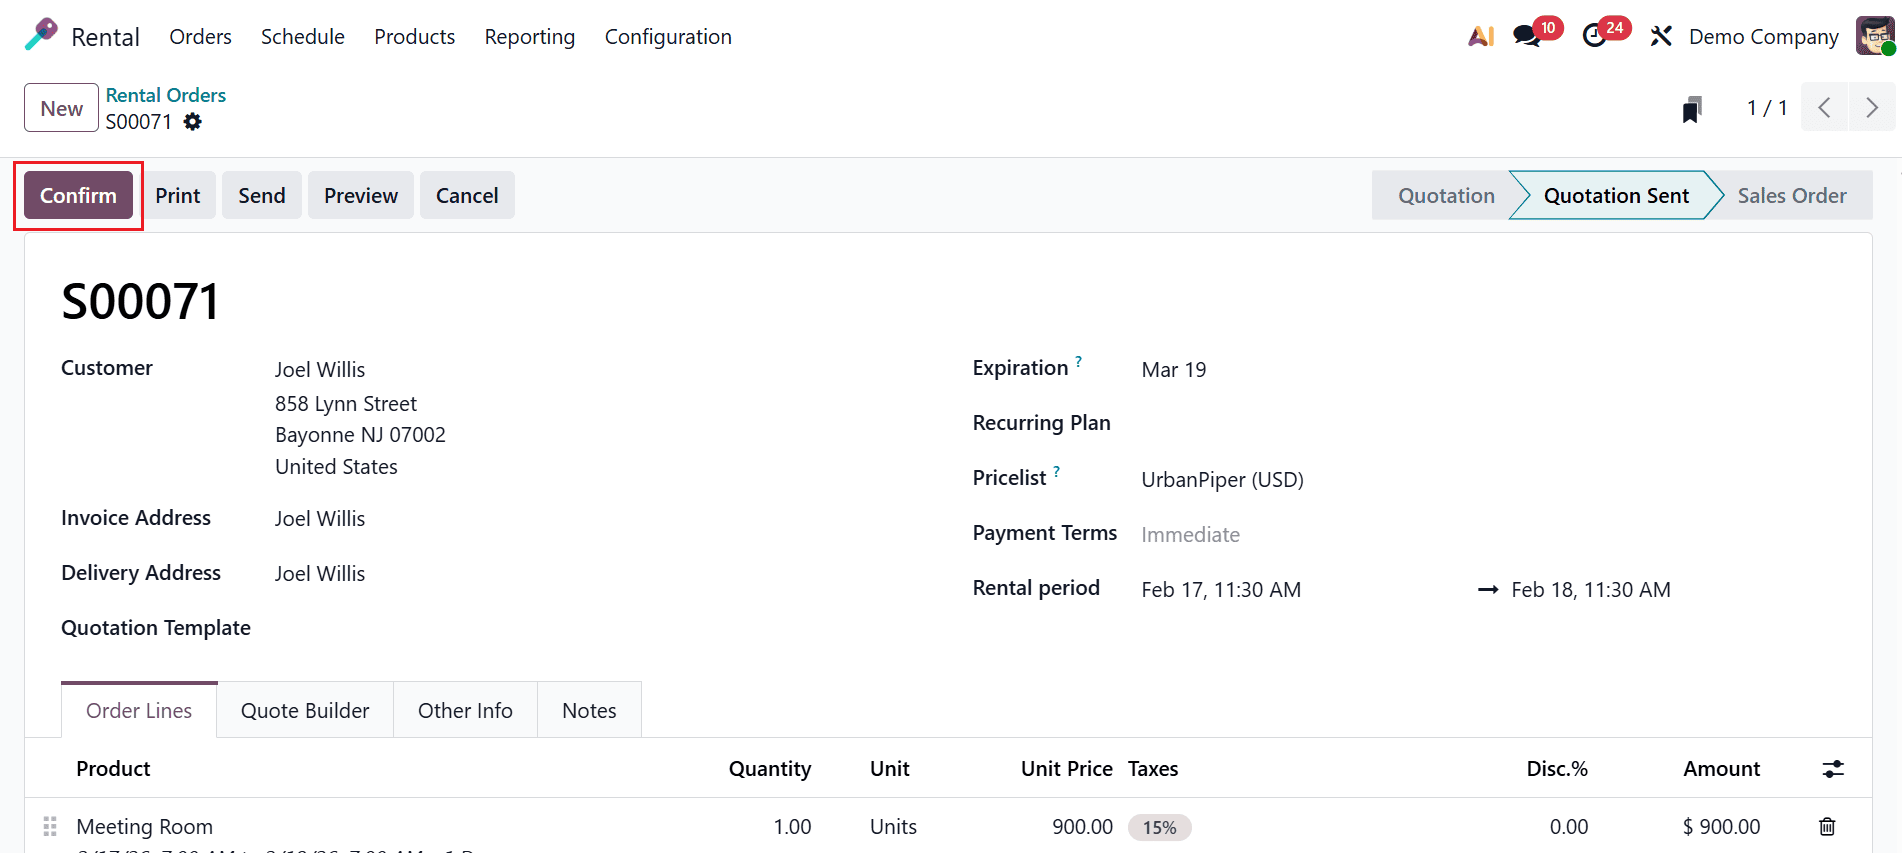Open the Customer field Joel Willis
Screen dimensions: 1902x853
pyautogui.click(x=320, y=369)
